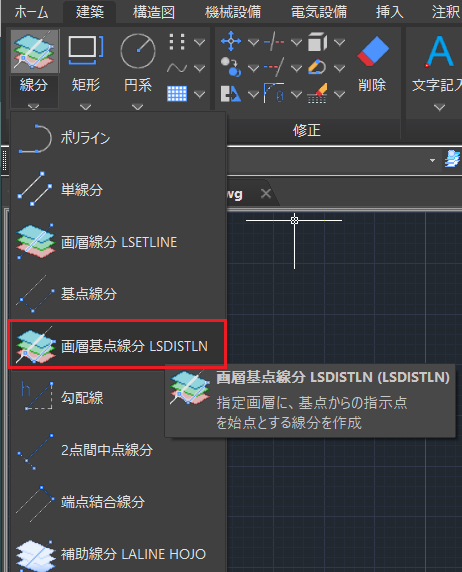Click the point array dots icon
The width and height of the screenshot is (462, 572).
click(x=177, y=42)
